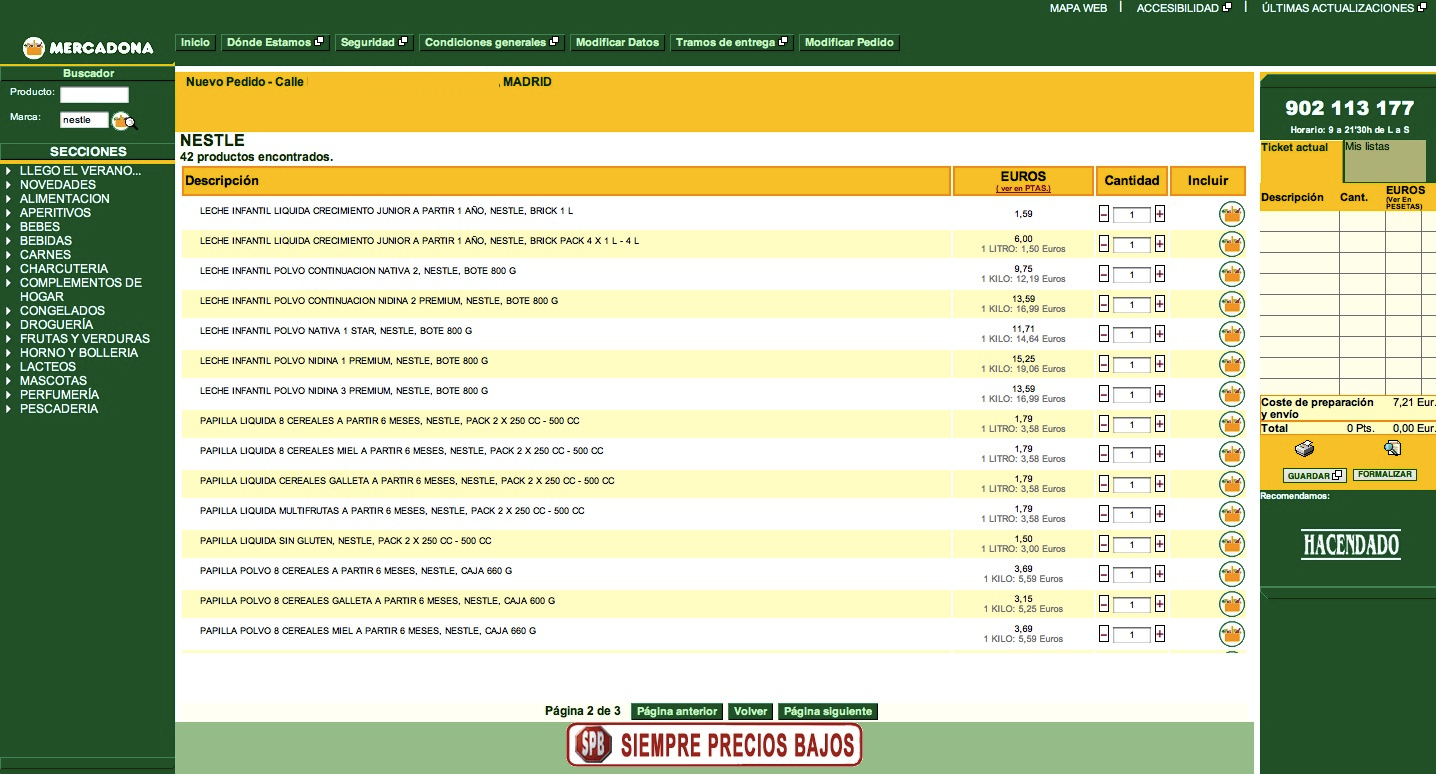
Task: Open the PESCADERIA section
Action: (59, 409)
